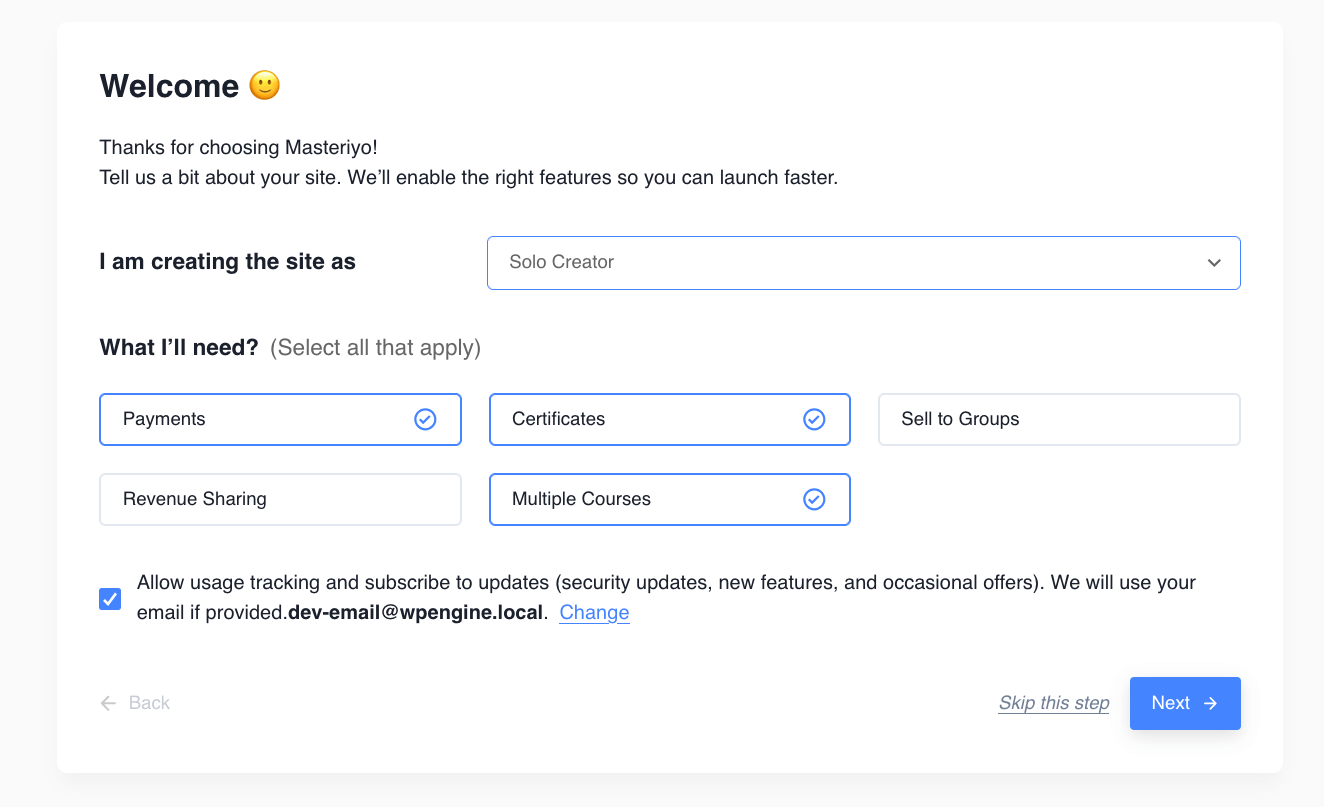Click the right arrow icon inside Next
The width and height of the screenshot is (1324, 807).
point(1211,703)
